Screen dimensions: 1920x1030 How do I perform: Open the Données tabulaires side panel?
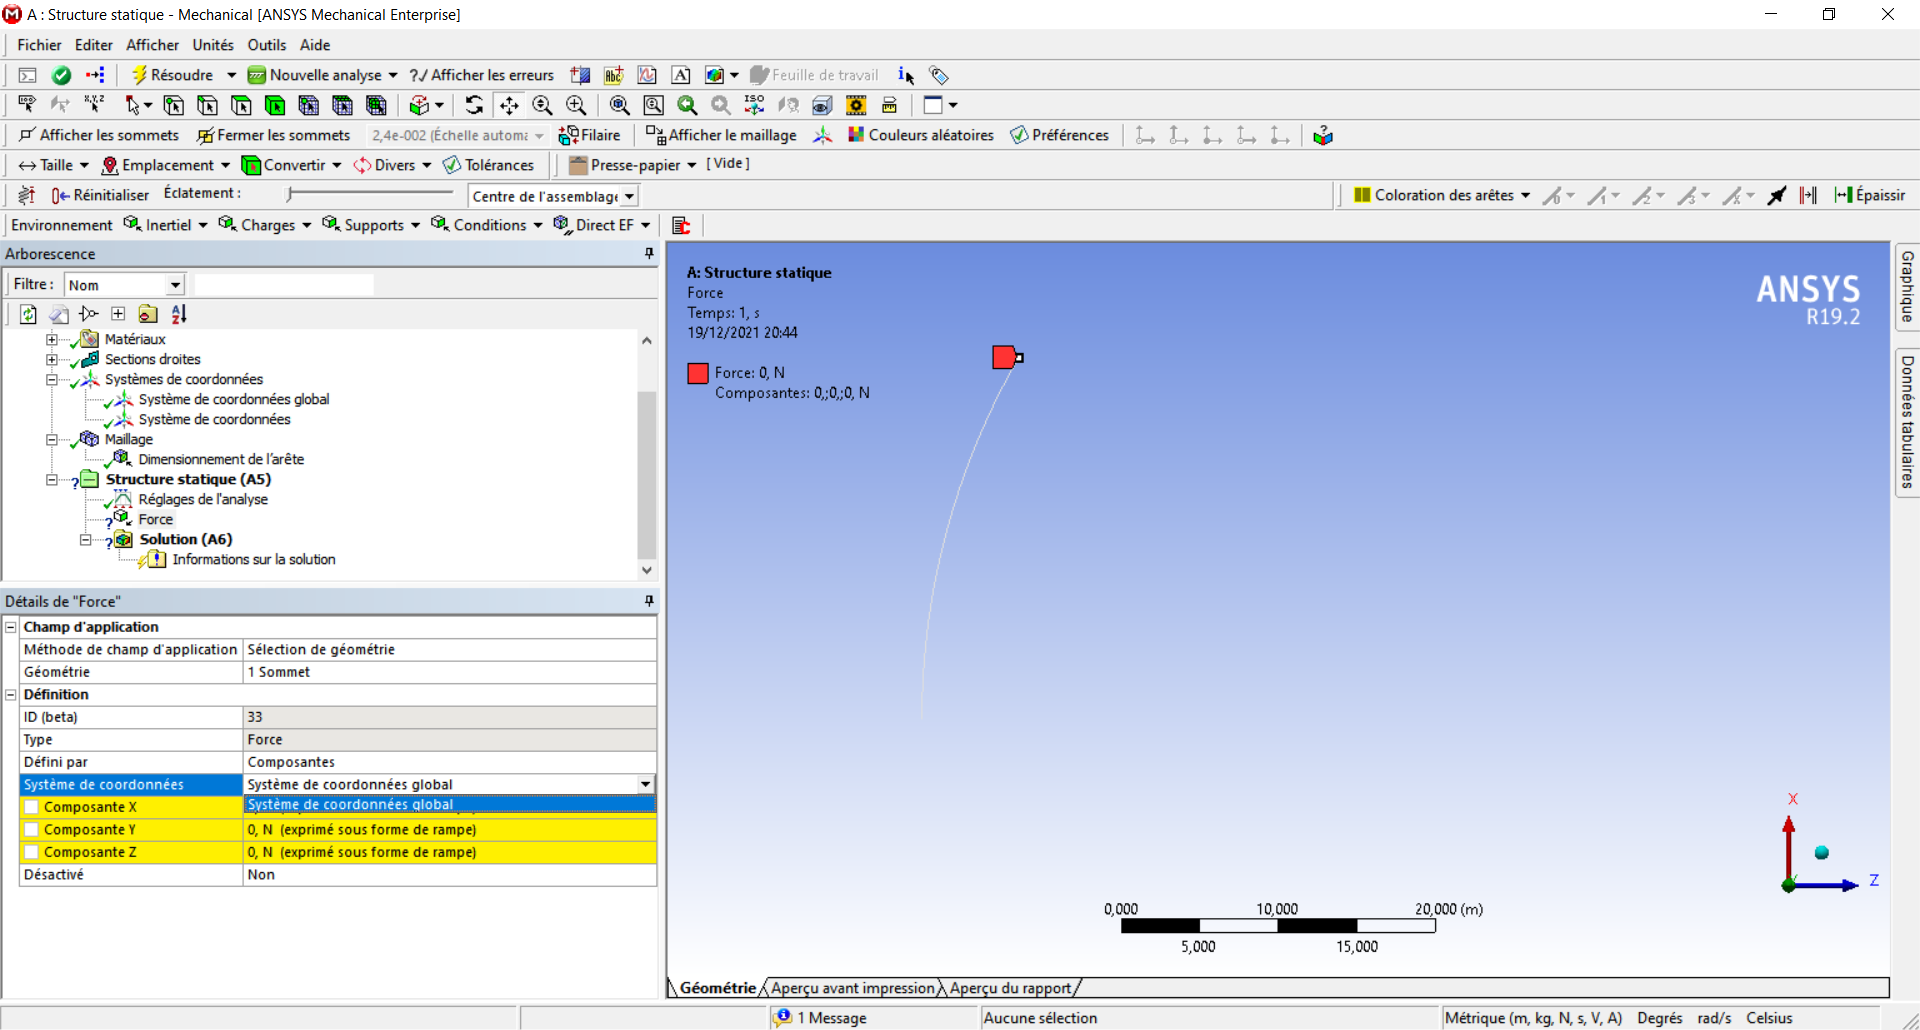[1907, 421]
